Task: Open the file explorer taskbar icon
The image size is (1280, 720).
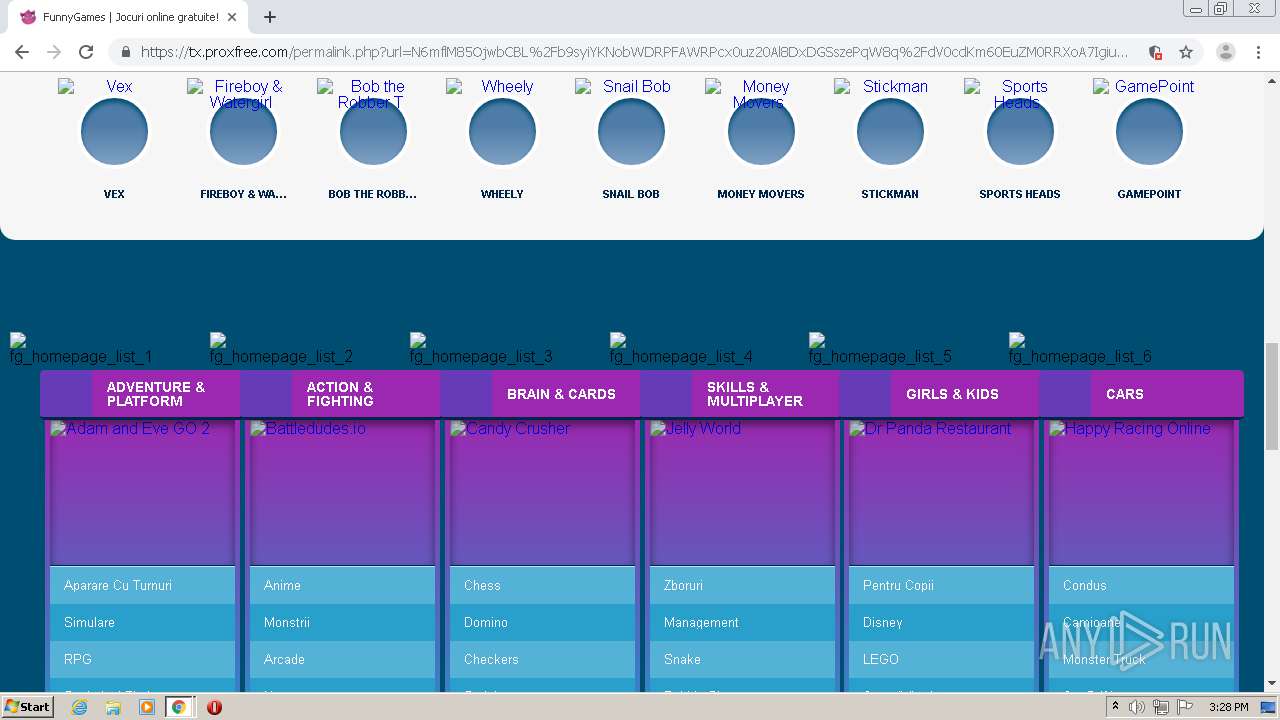Action: tap(113, 707)
